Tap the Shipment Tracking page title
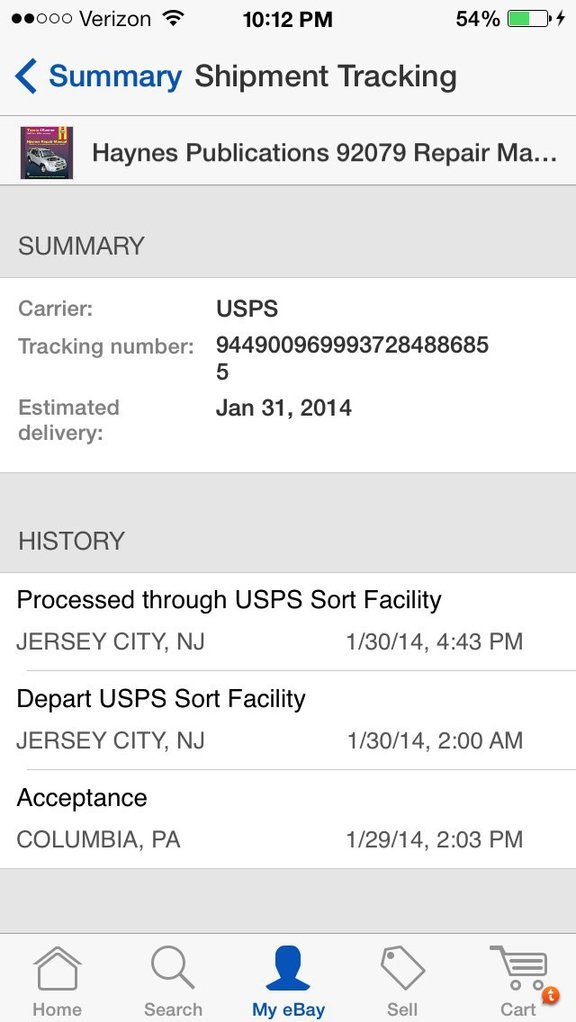Screen dimensions: 576x1022 [x=326, y=76]
